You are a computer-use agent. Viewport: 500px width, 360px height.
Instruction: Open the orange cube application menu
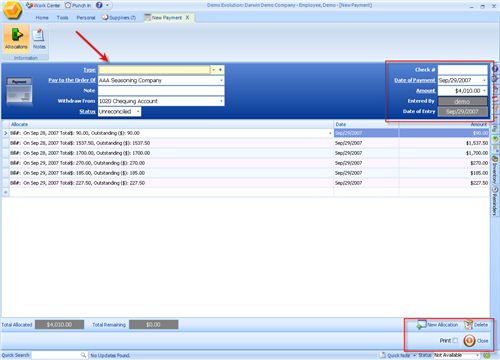(12, 10)
